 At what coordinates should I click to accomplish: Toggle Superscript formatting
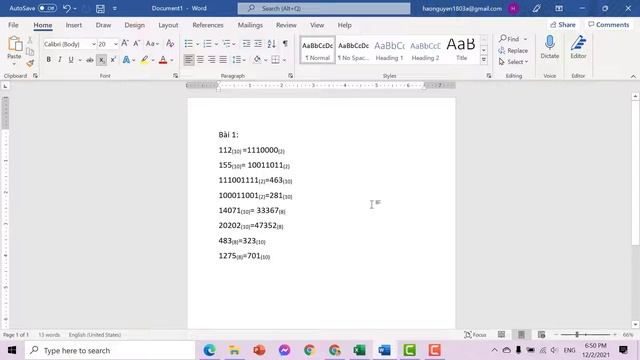(x=113, y=60)
